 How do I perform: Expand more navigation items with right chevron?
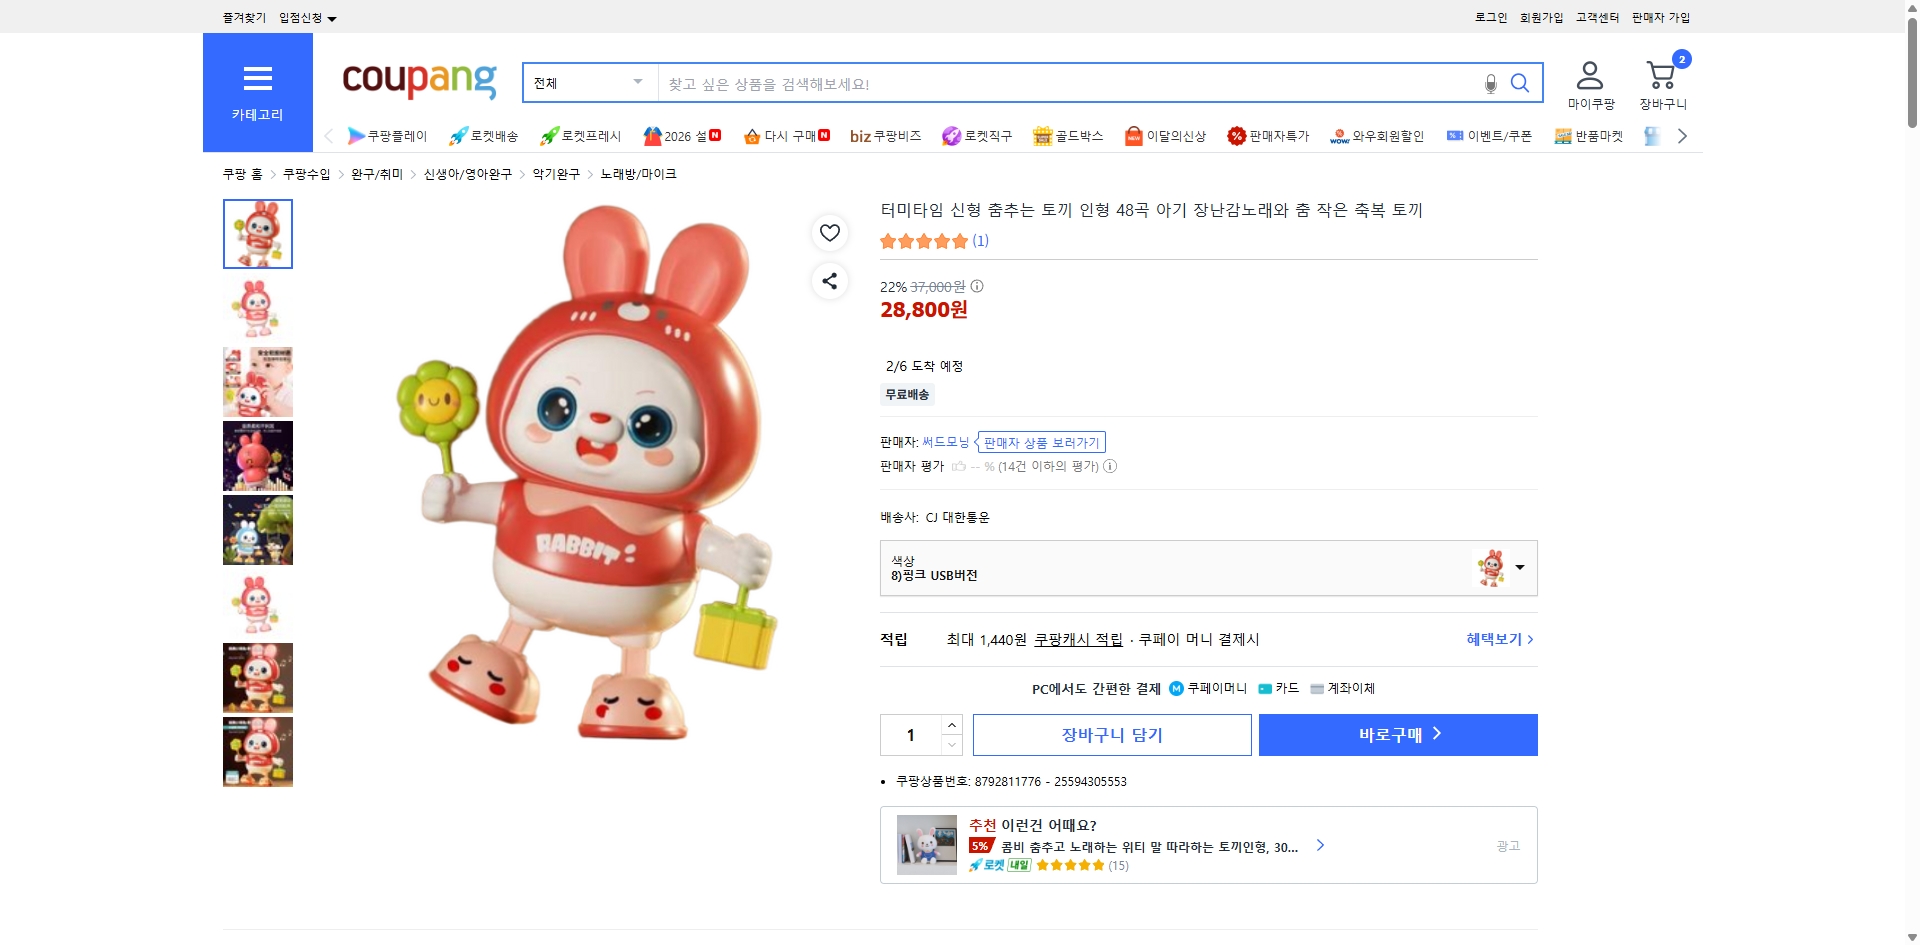(x=1683, y=136)
